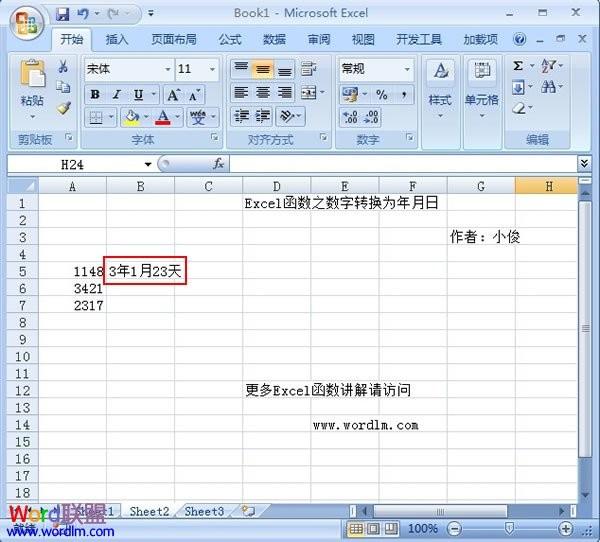Image resolution: width=600 pixels, height=542 pixels.
Task: Decrease decimal places
Action: (371, 117)
